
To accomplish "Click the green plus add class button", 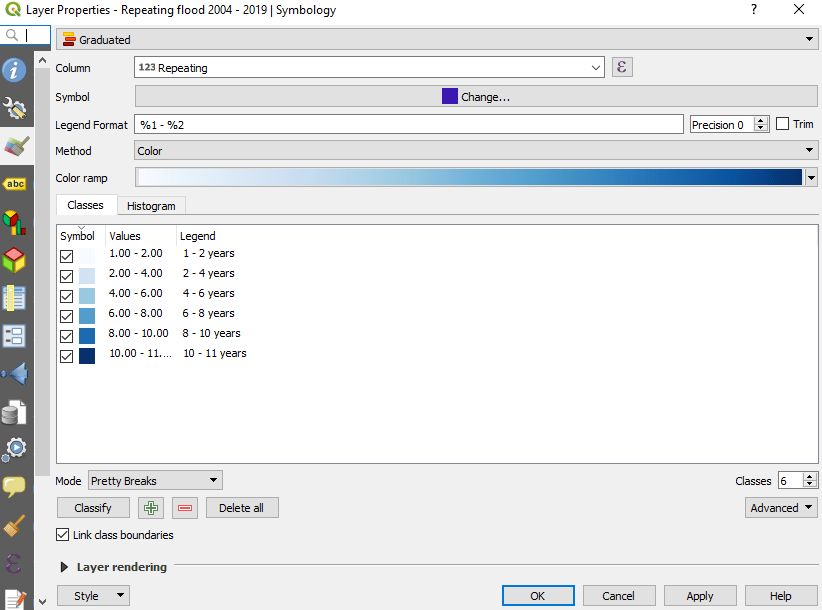I will click(151, 508).
